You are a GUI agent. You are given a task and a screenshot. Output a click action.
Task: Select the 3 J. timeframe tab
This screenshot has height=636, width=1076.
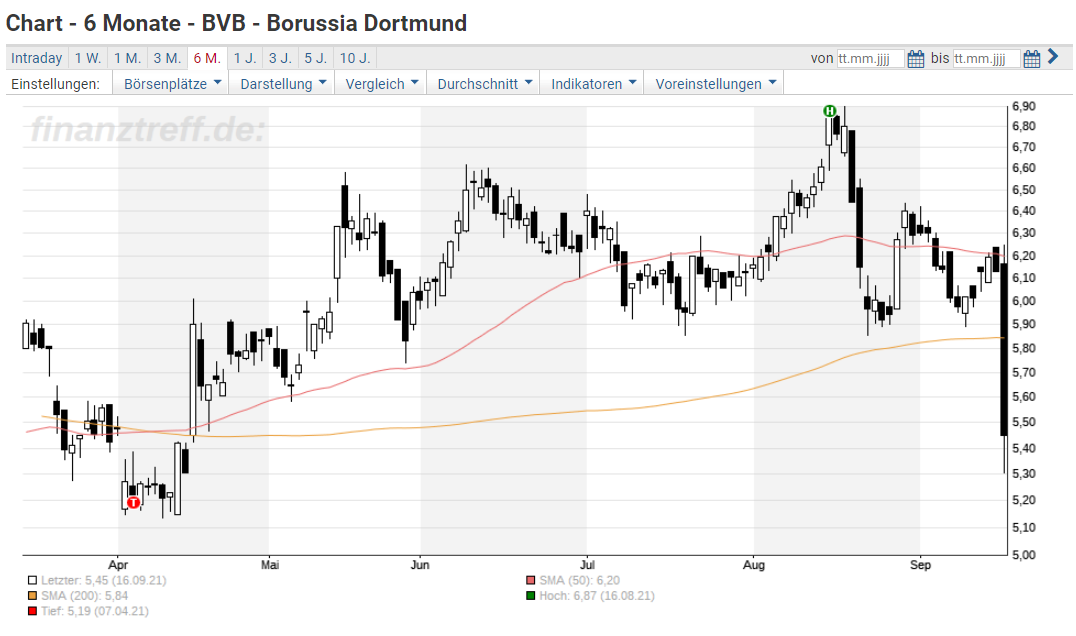coord(281,58)
